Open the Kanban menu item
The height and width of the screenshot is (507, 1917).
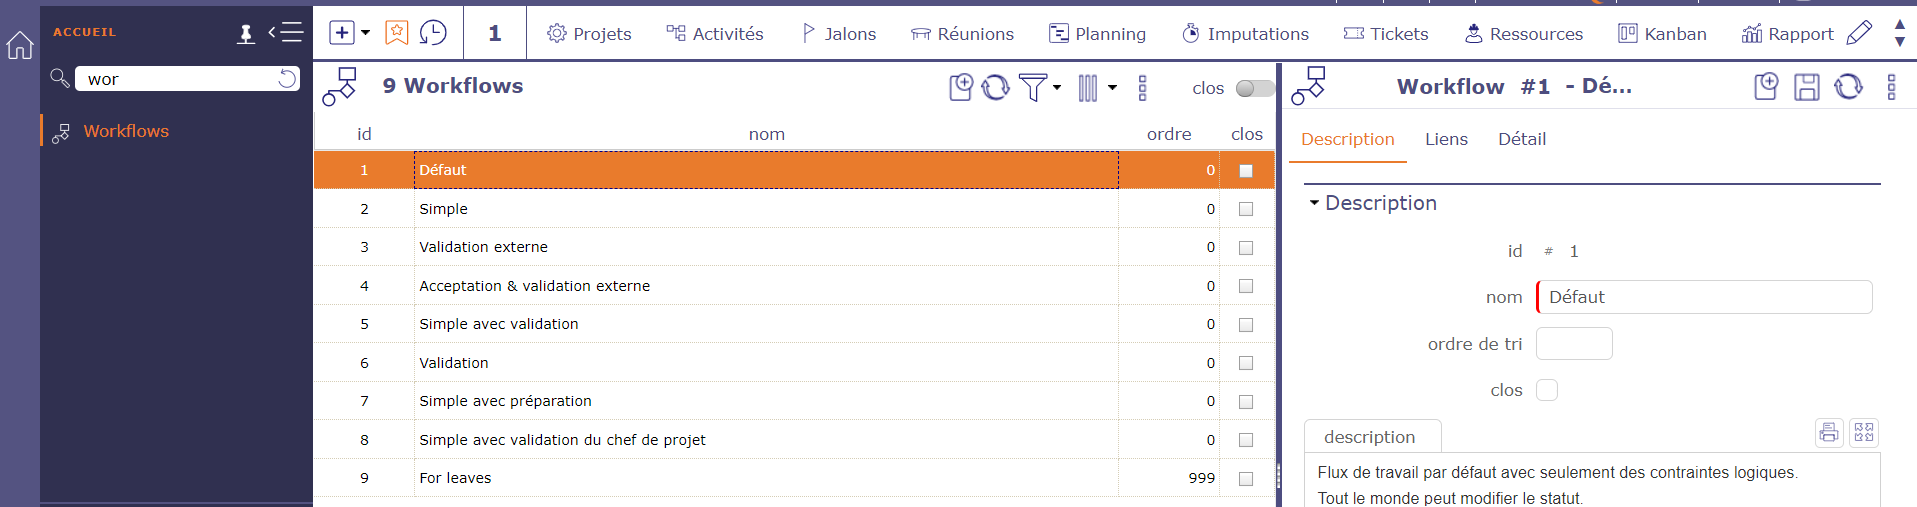pos(1662,34)
